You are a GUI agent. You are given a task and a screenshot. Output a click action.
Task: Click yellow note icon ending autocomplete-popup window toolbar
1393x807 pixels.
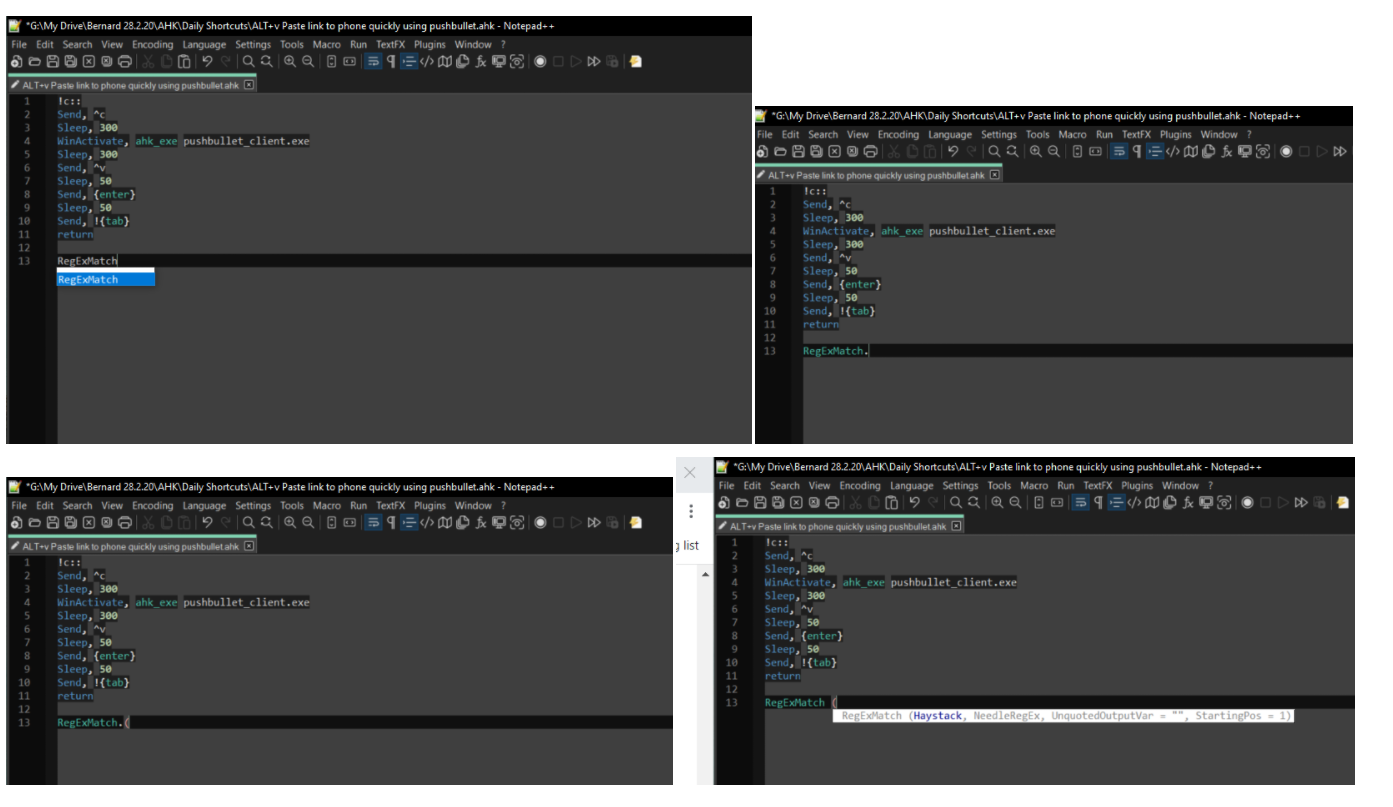[635, 61]
